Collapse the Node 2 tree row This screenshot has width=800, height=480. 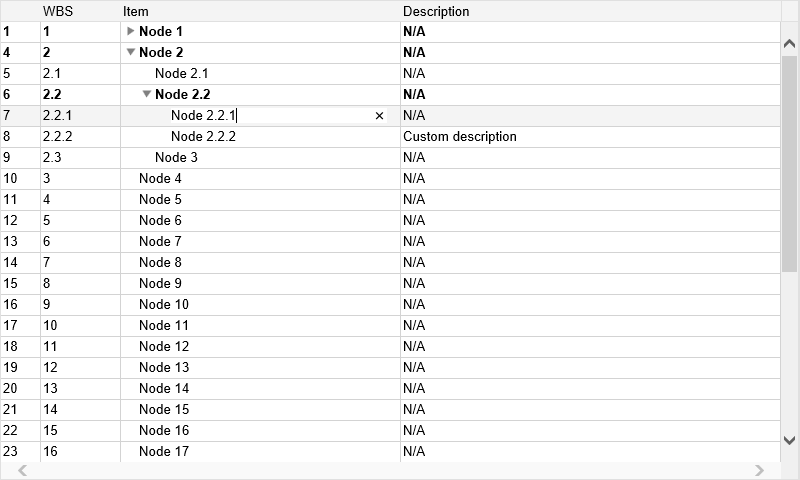point(131,53)
